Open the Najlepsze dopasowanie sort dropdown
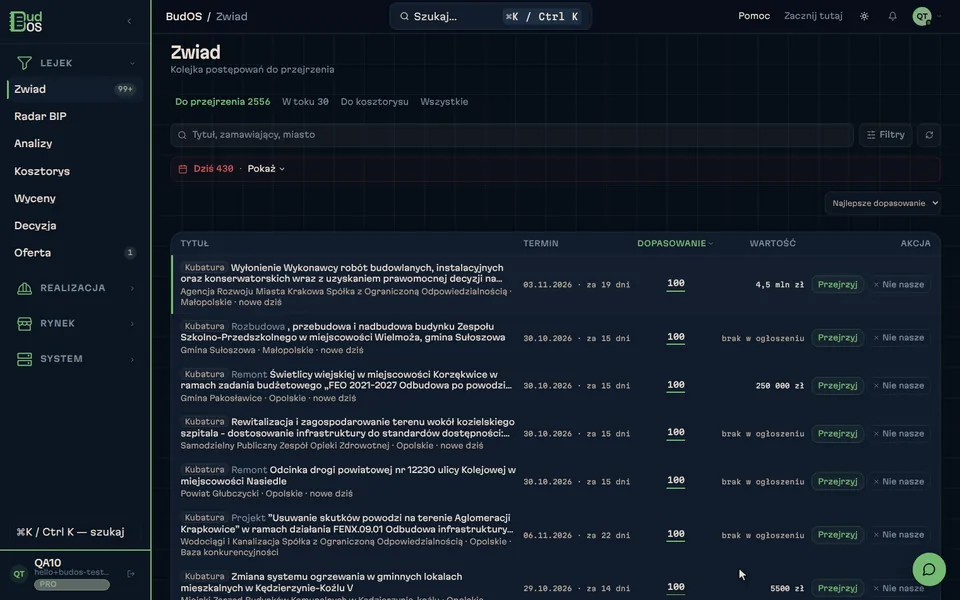 coord(882,203)
